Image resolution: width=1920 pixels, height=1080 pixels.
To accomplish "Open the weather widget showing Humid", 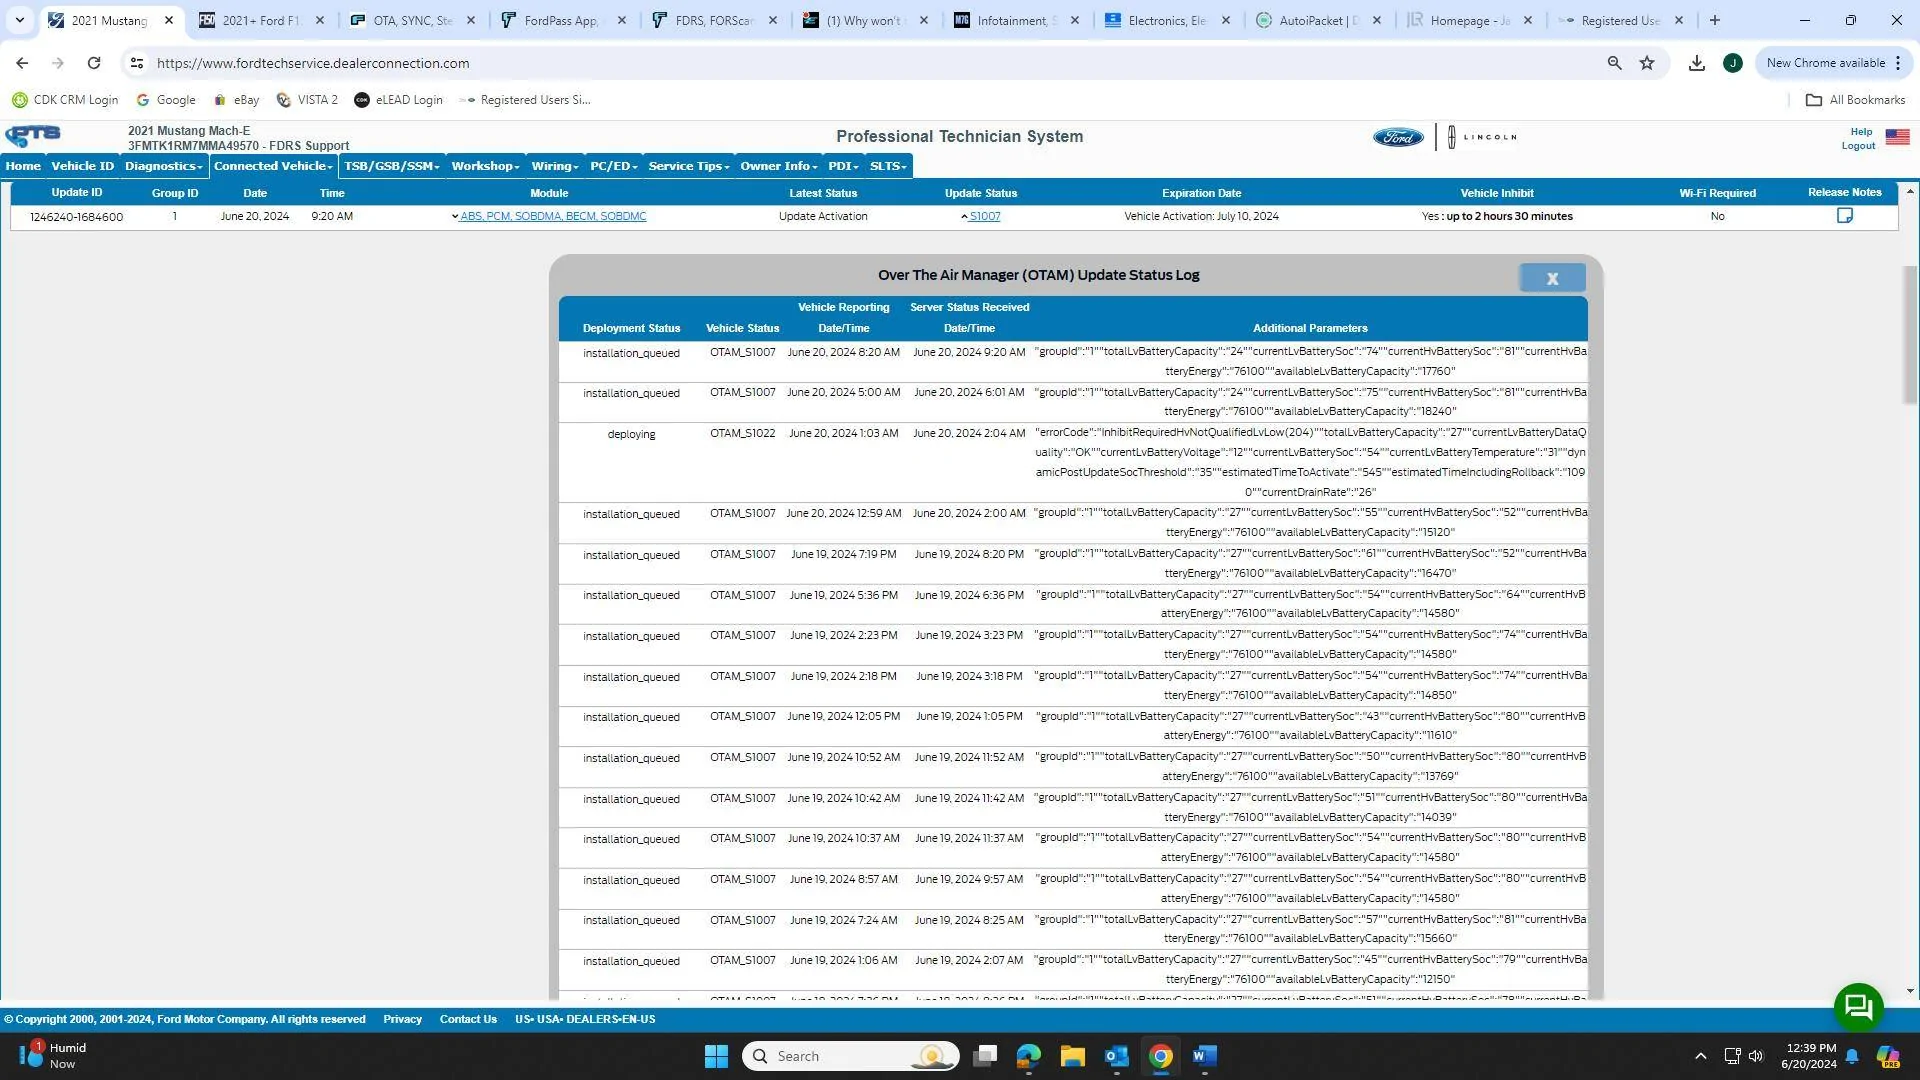I will pos(55,1056).
